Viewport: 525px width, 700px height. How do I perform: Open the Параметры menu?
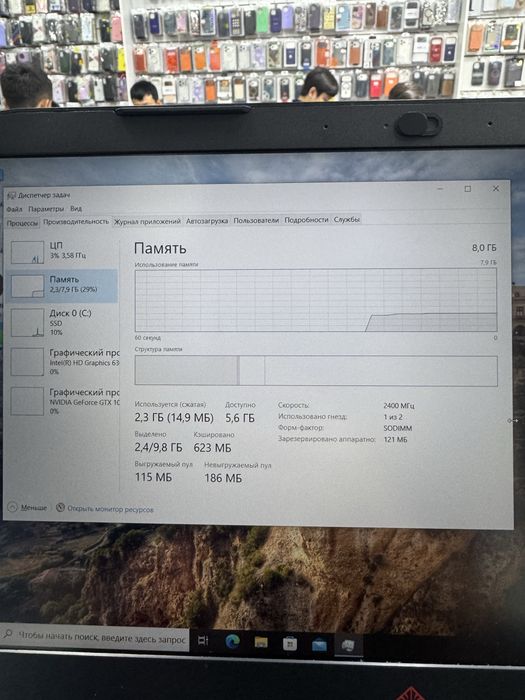46,208
